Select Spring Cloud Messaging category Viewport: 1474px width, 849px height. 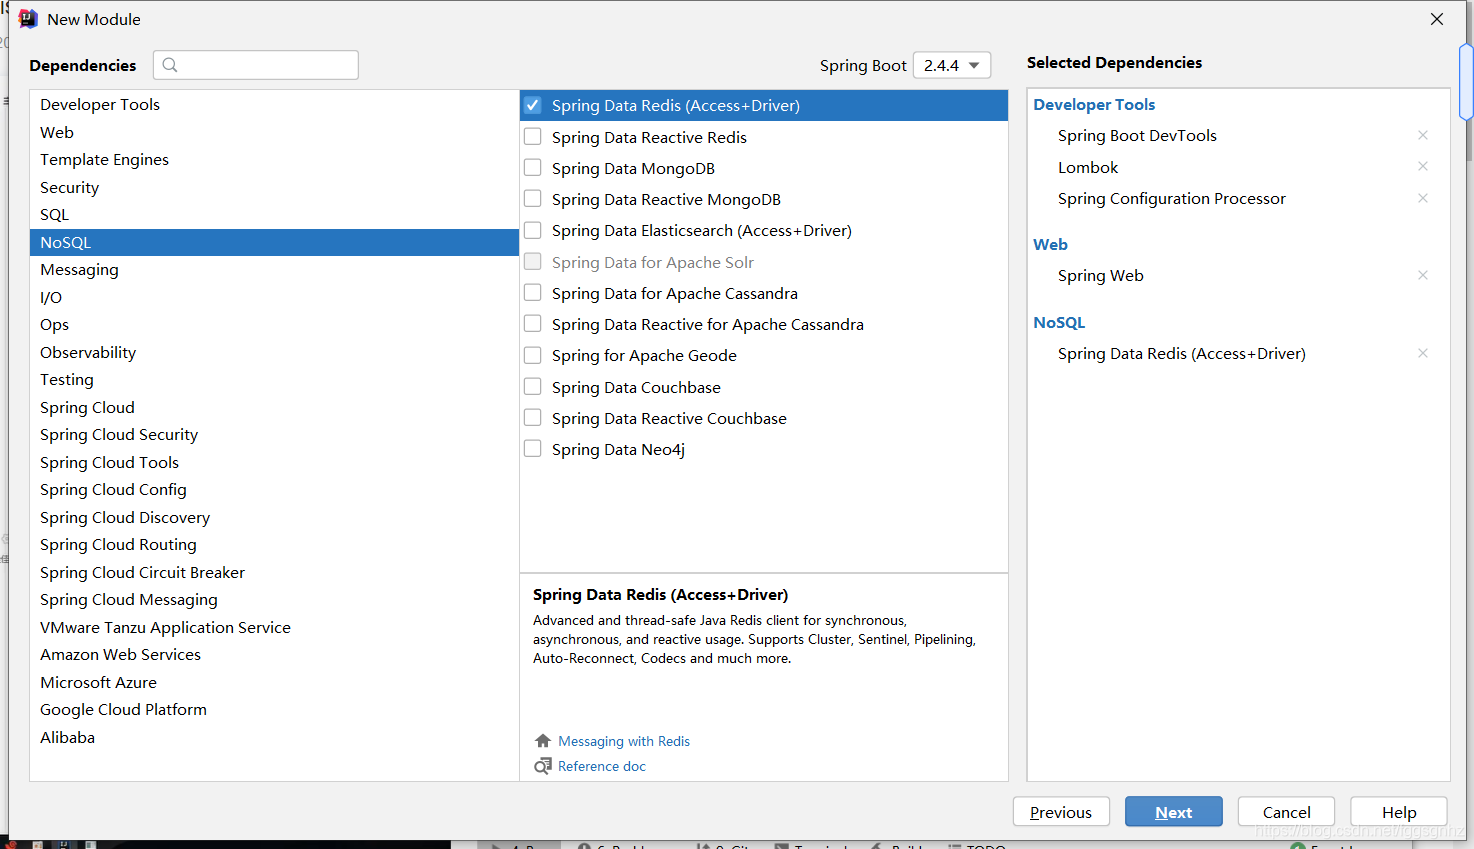(274, 599)
